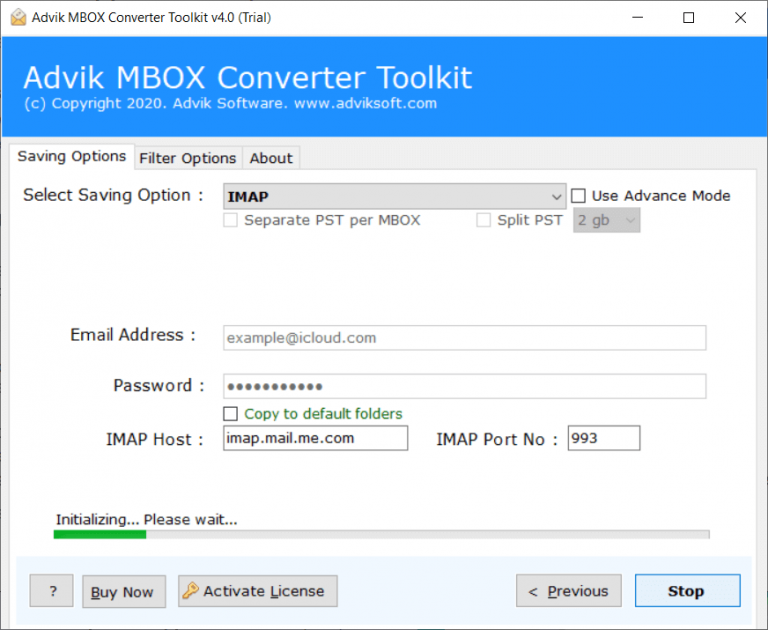Open the Select Saving Option dropdown
The height and width of the screenshot is (630, 768).
click(x=394, y=196)
